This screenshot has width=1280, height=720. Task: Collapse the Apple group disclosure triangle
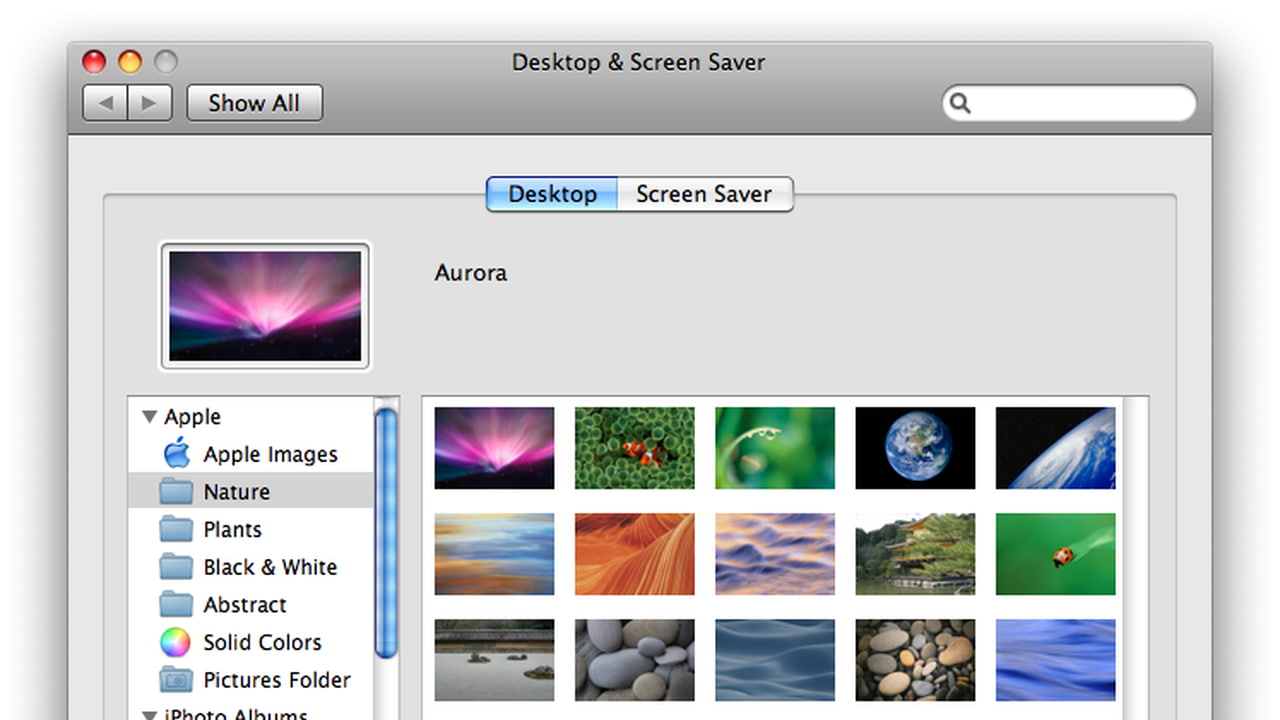point(149,417)
